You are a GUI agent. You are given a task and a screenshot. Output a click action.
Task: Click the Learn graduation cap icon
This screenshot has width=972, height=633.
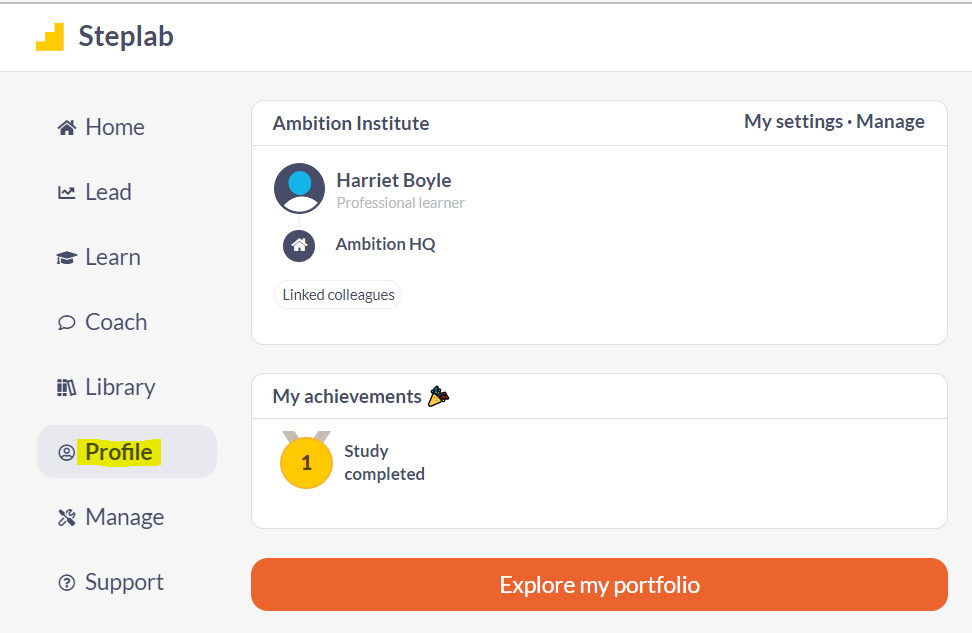66,257
